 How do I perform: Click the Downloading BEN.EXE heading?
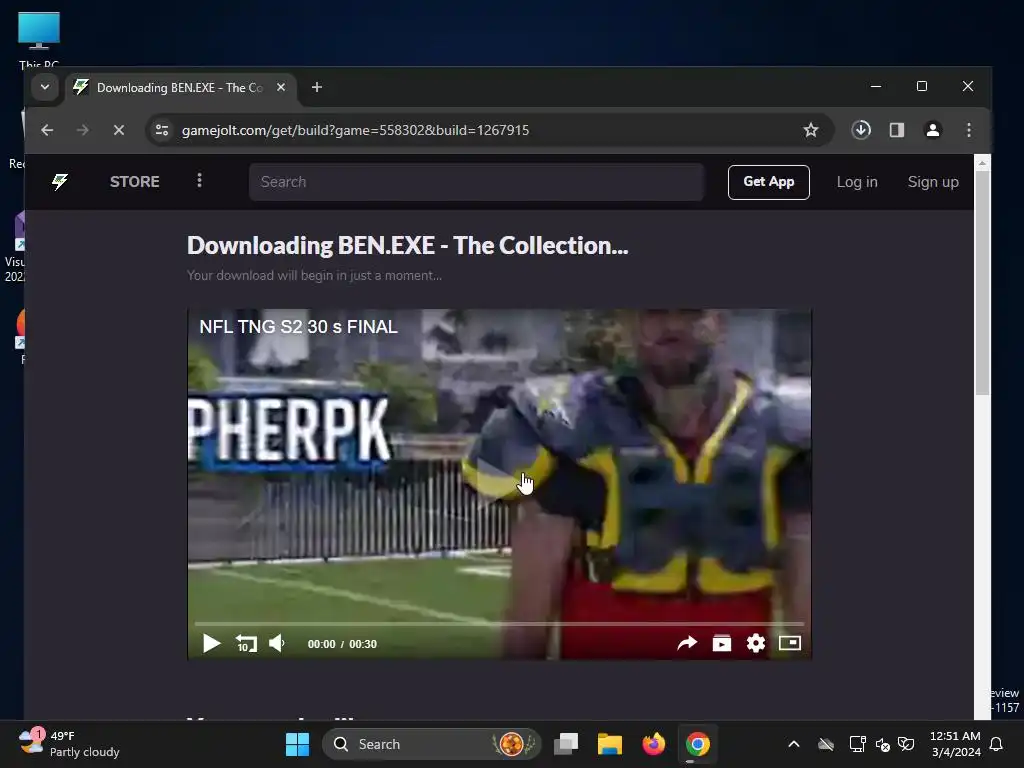coord(408,246)
